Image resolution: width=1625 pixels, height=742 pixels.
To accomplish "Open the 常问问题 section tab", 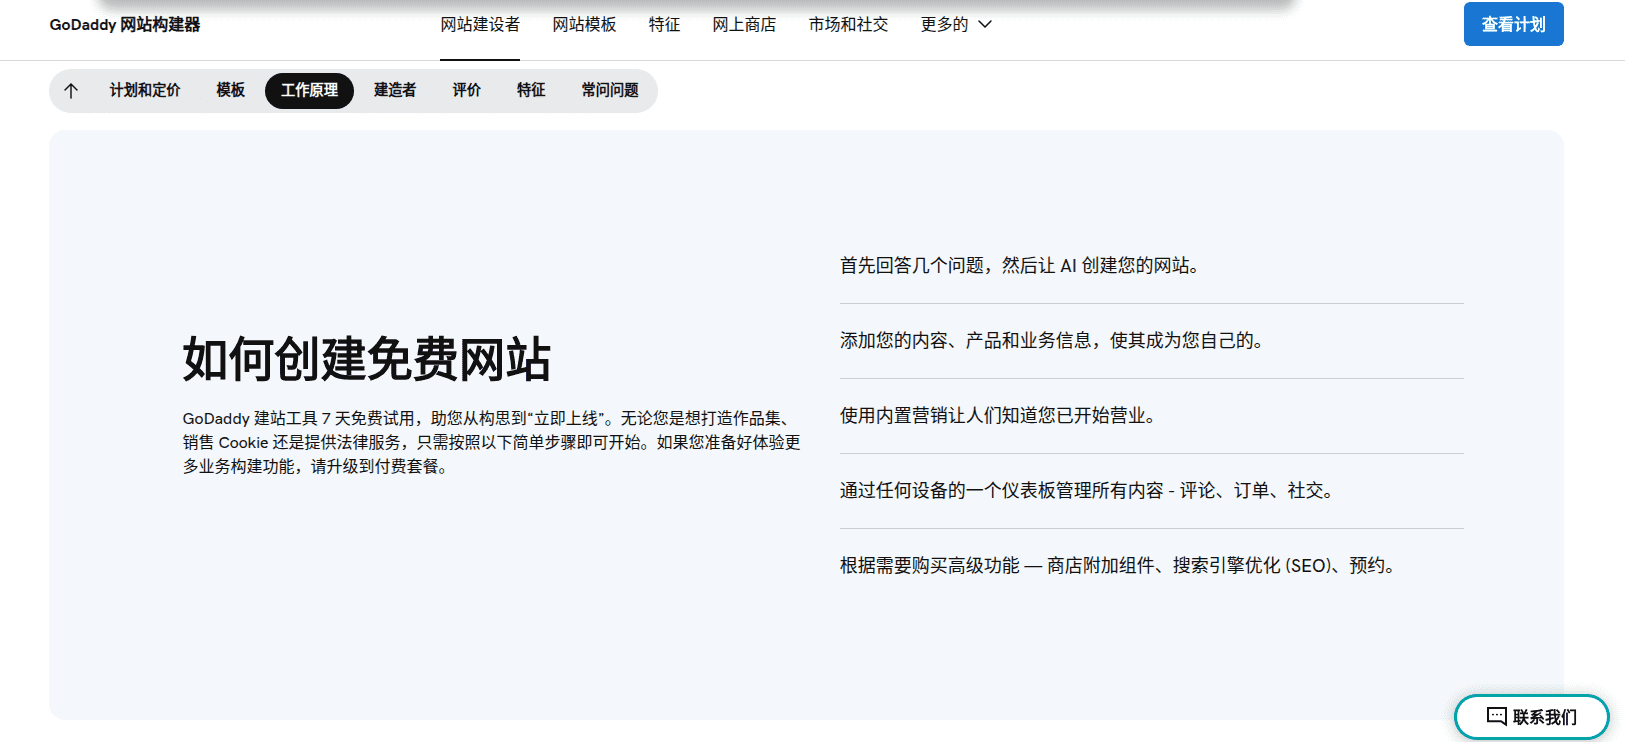I will point(610,91).
